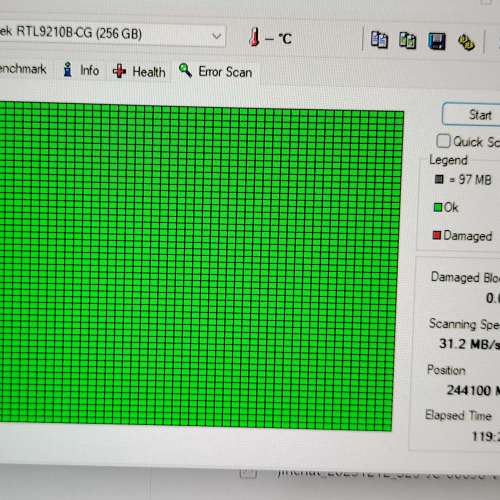The image size is (500, 500).
Task: Click the red Damaged legend swatch
Action: pyautogui.click(x=437, y=235)
